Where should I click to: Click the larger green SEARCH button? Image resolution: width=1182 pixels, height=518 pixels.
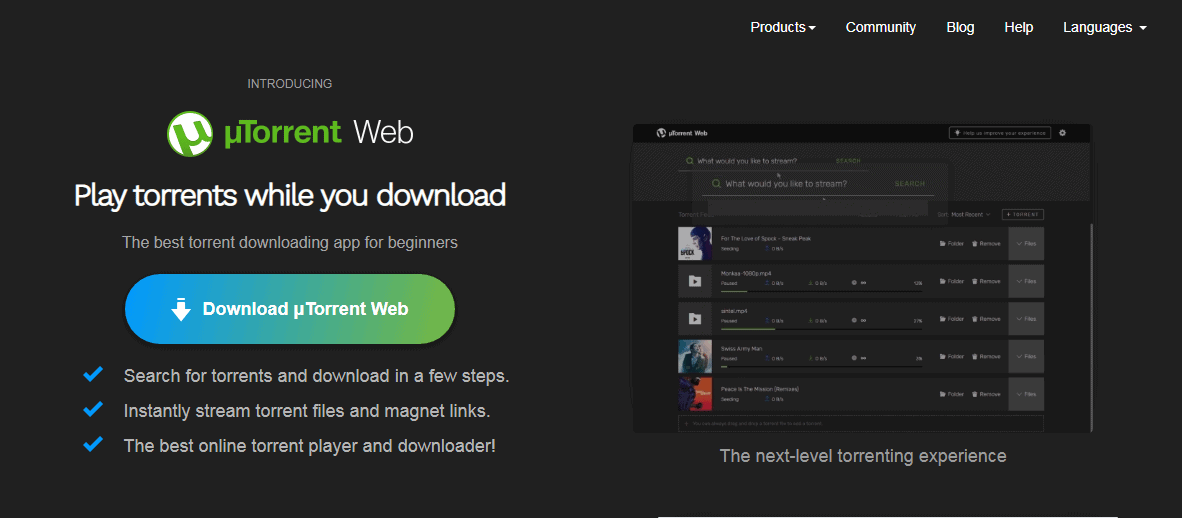point(909,184)
